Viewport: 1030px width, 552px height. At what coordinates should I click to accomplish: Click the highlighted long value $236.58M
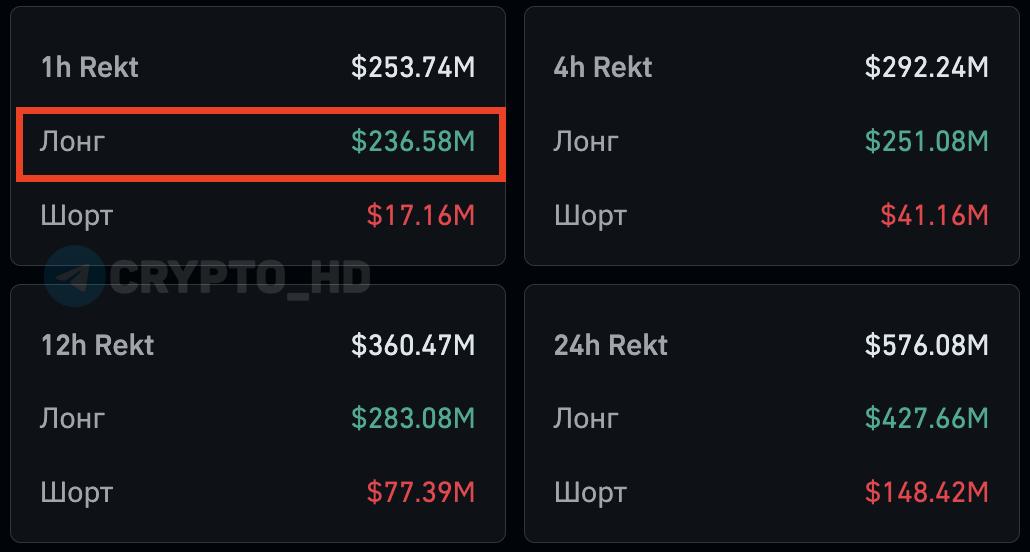tap(413, 142)
